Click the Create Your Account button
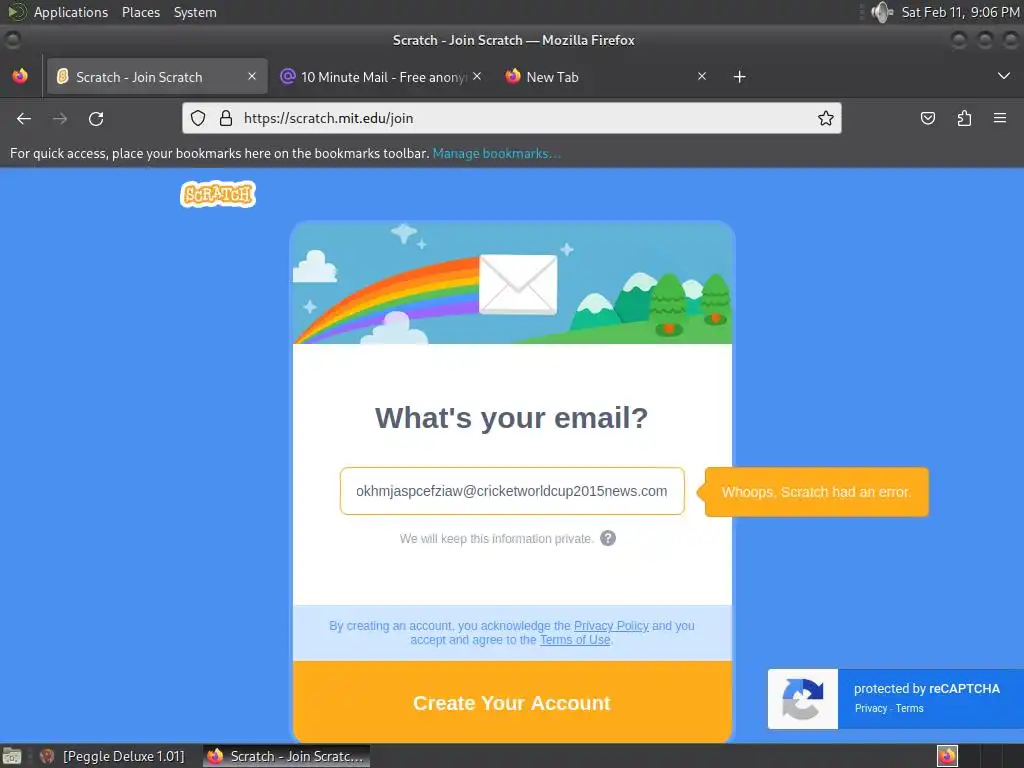 click(x=512, y=702)
